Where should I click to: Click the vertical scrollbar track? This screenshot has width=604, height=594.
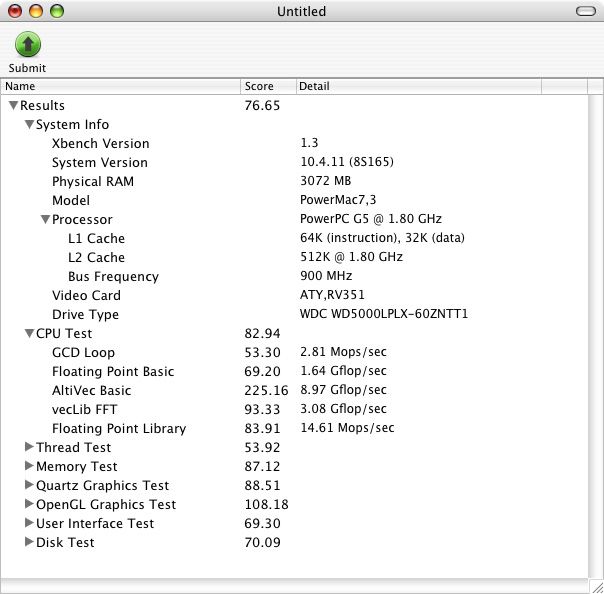596,336
